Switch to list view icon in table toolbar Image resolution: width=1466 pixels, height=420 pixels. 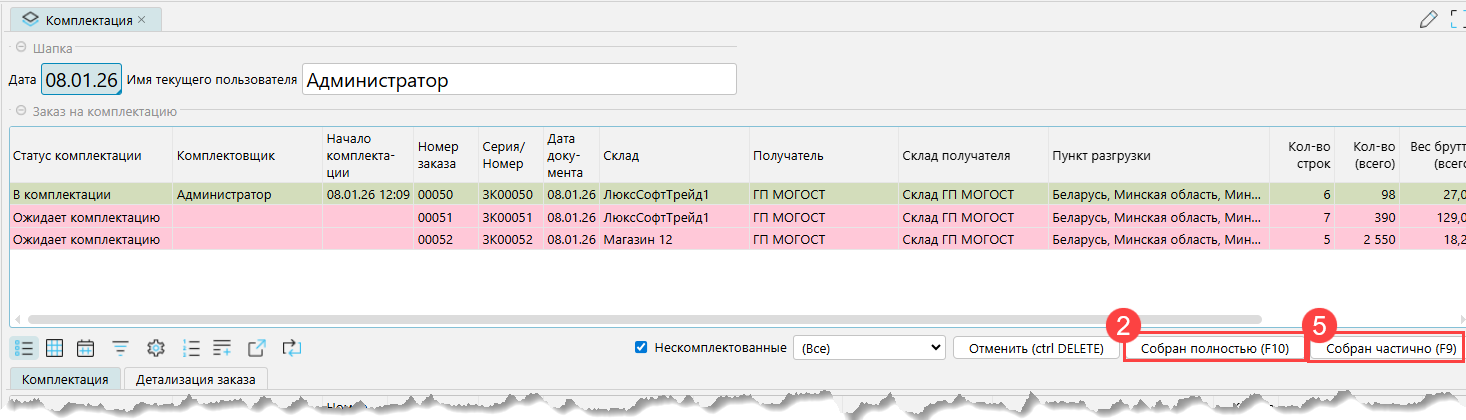[24, 348]
